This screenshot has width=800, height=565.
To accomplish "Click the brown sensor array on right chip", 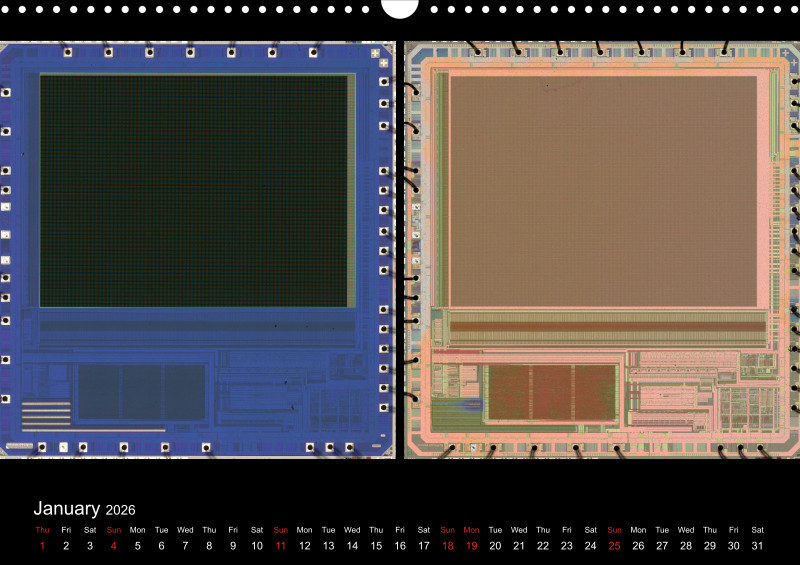I will [x=603, y=190].
